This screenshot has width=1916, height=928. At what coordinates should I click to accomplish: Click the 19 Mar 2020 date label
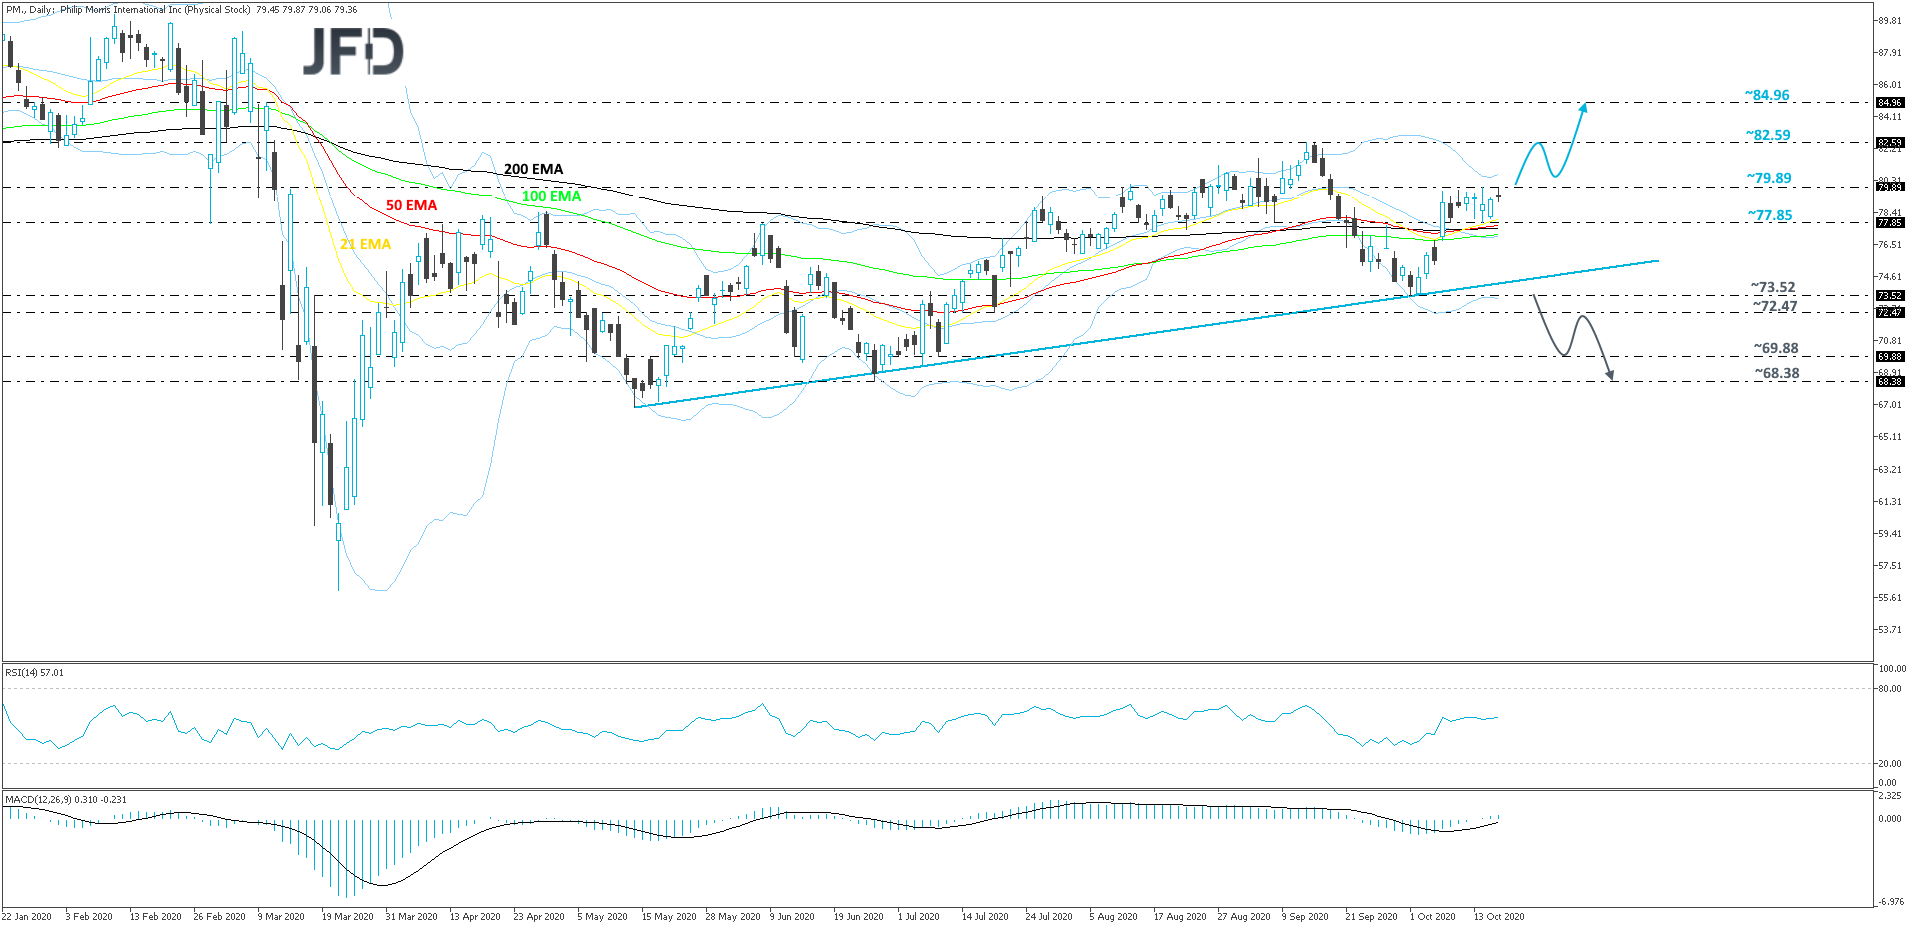347,917
